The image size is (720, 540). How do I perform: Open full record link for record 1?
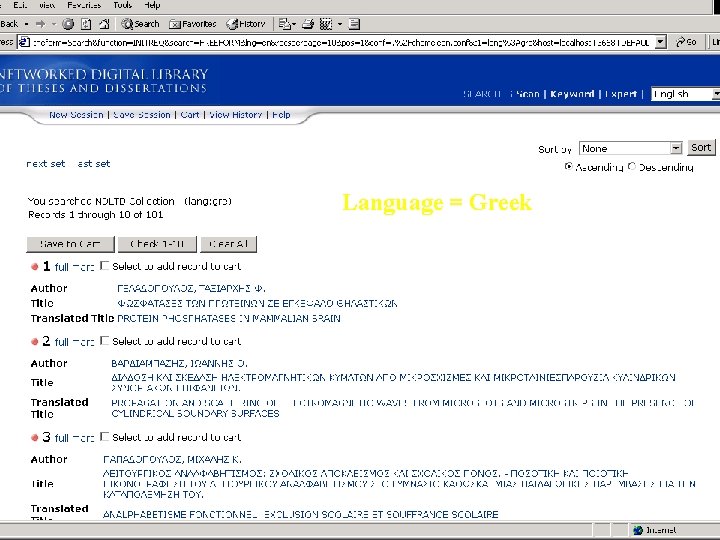click(x=74, y=267)
